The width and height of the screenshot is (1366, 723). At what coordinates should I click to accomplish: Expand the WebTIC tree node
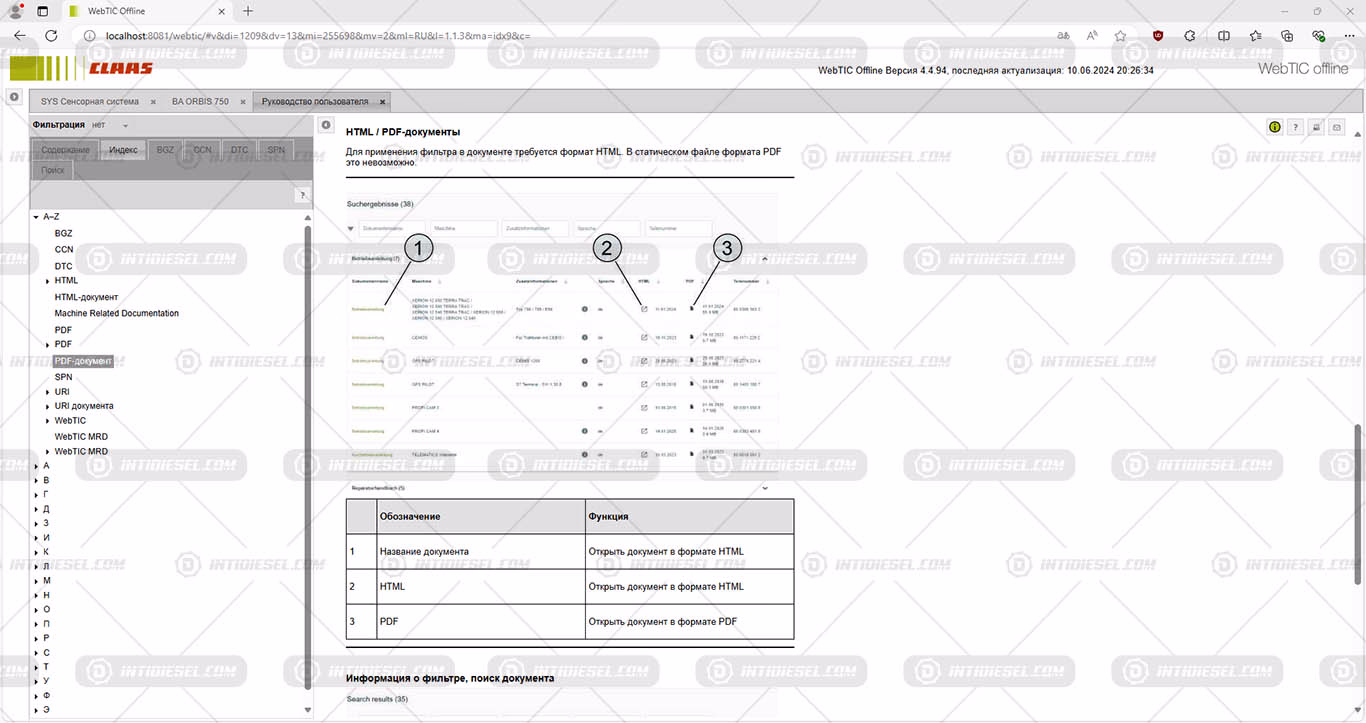(x=48, y=421)
